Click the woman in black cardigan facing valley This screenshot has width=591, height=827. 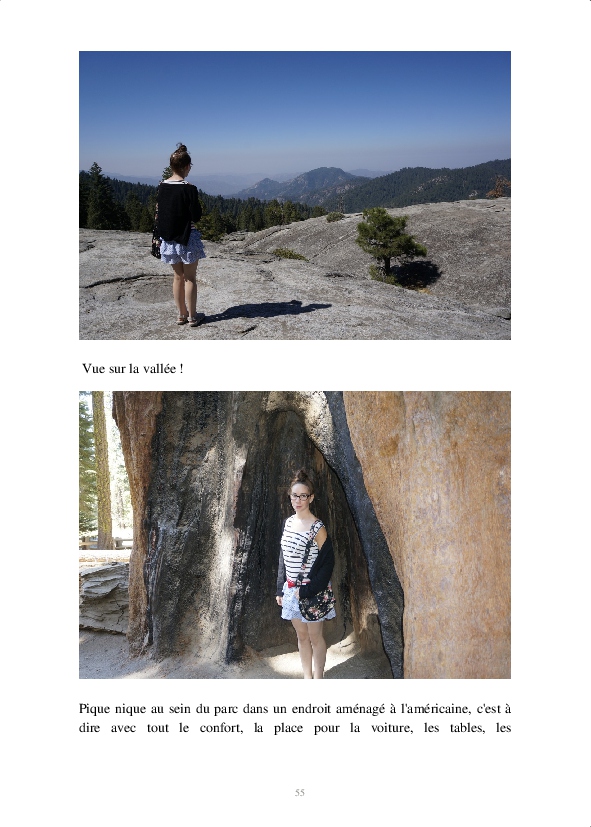point(180,235)
